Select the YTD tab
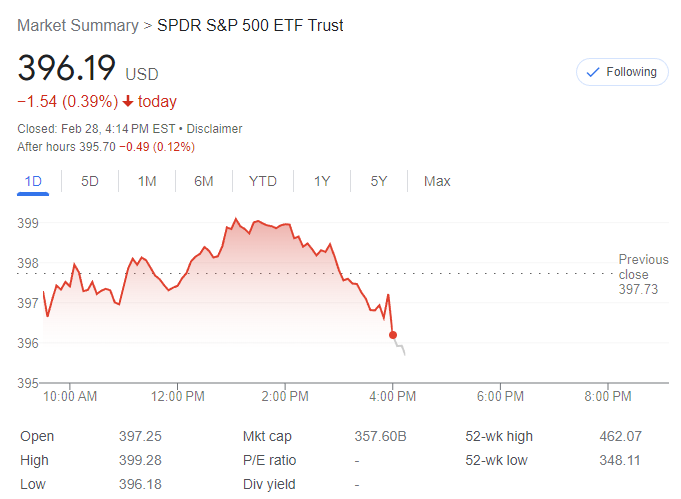 pos(263,181)
